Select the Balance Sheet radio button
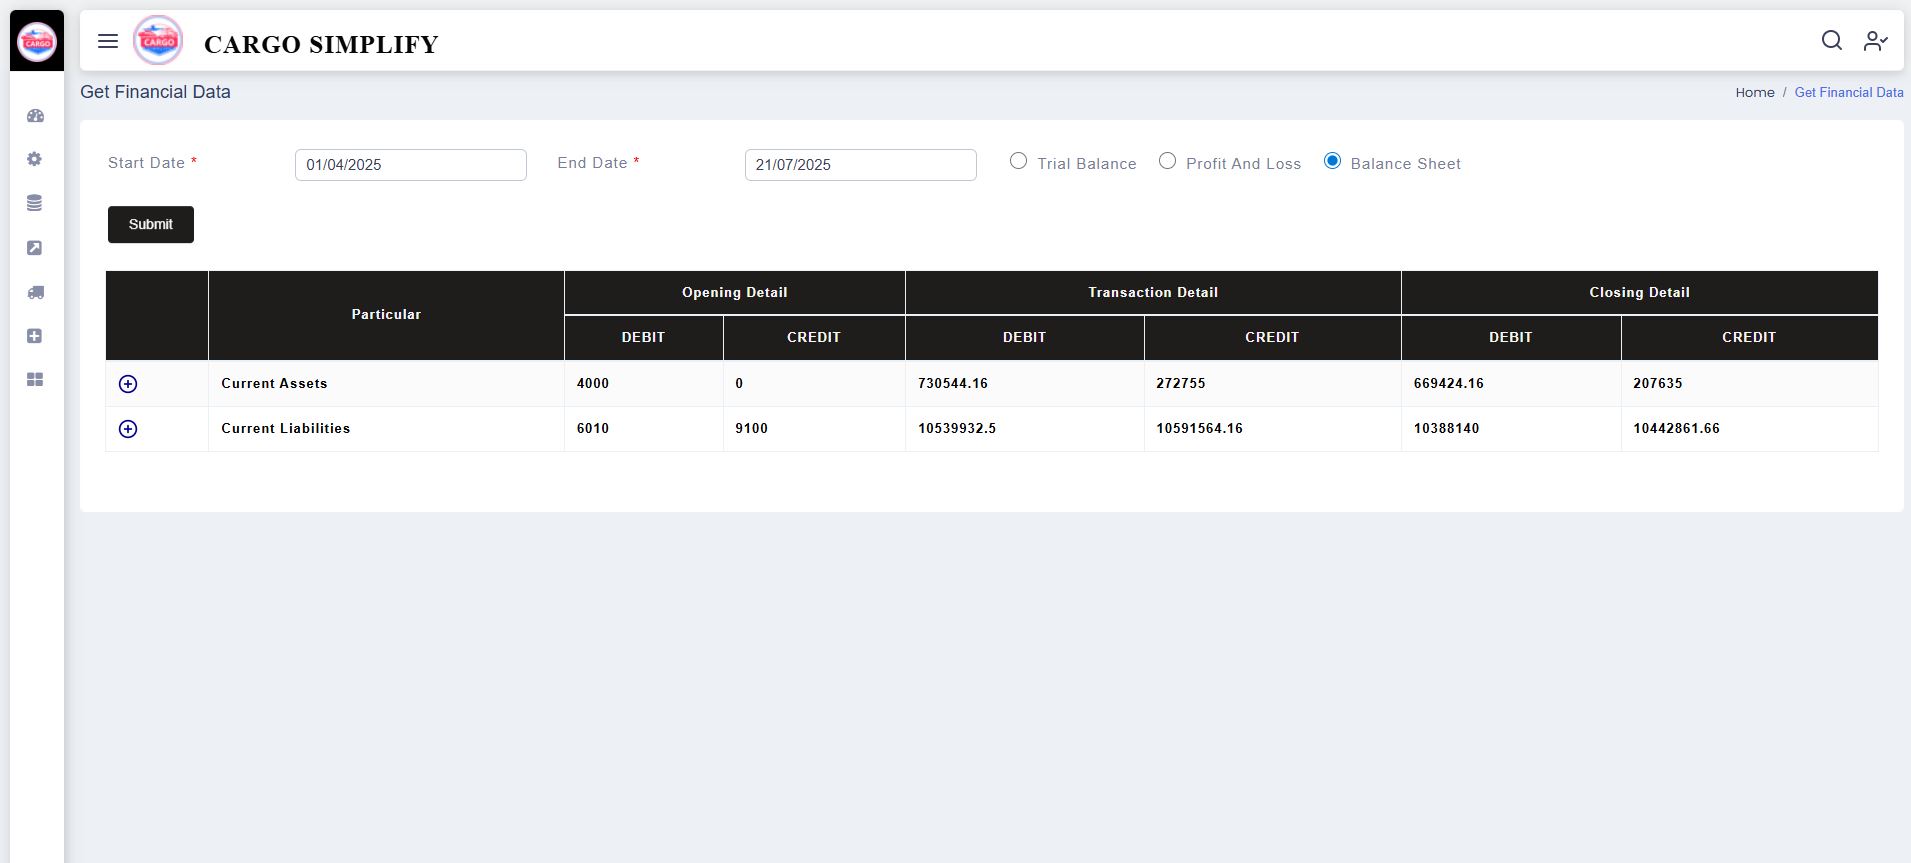The image size is (1911, 863). (1332, 161)
